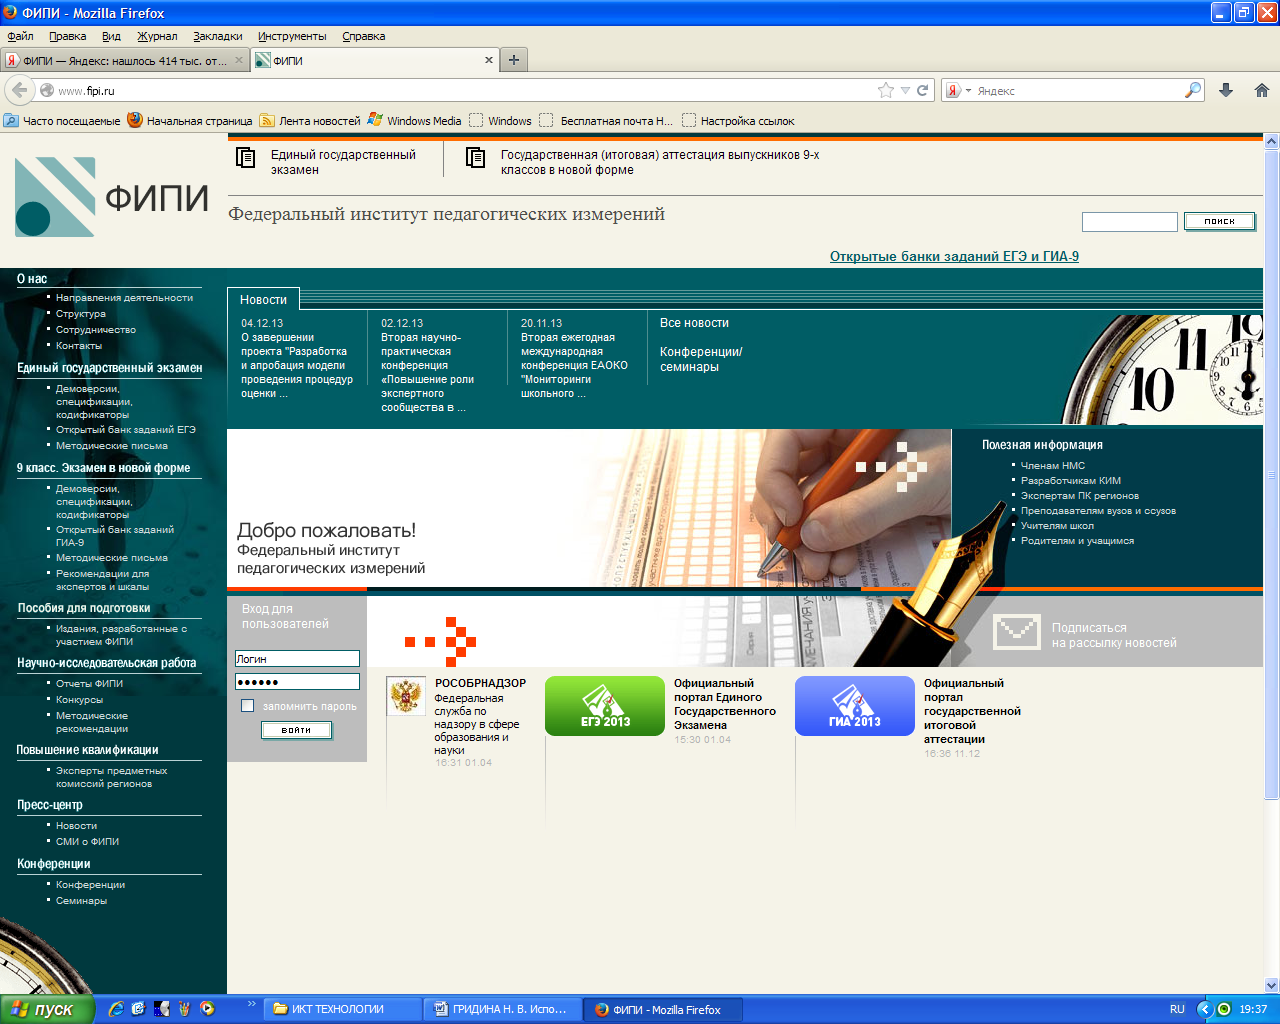This screenshot has width=1280, height=1024.
Task: Open the Яндекс search engine dropdown
Action: [968, 91]
